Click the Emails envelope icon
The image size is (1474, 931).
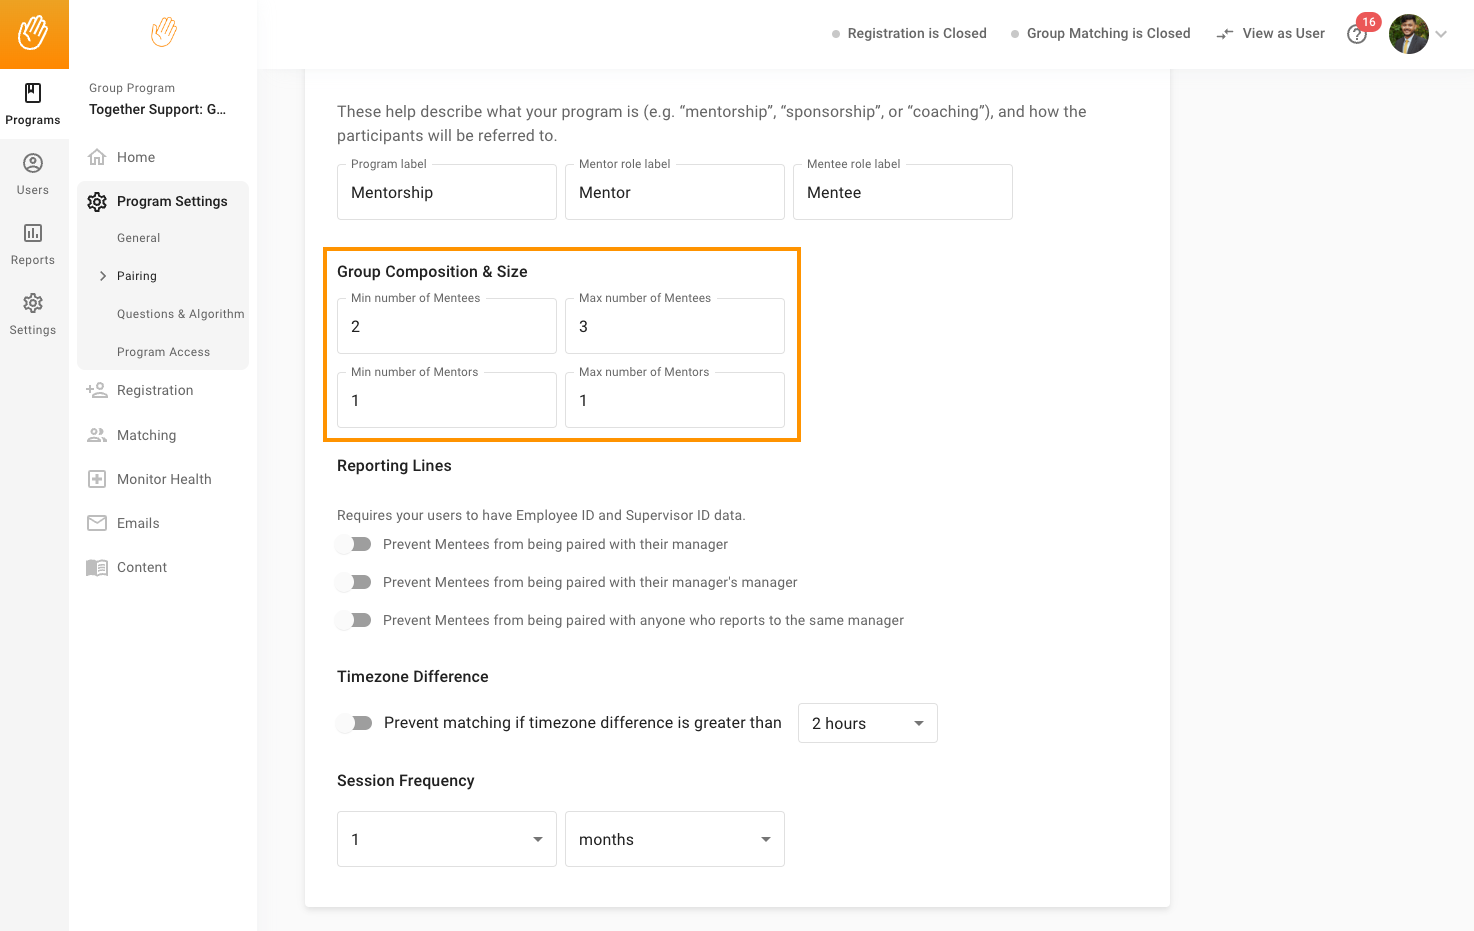pos(97,523)
